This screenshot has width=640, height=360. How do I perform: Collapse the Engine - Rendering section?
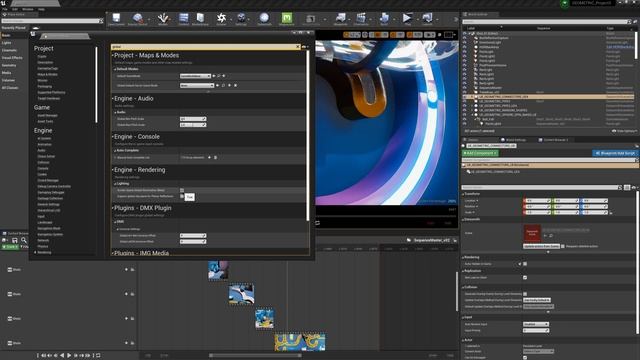(113, 169)
